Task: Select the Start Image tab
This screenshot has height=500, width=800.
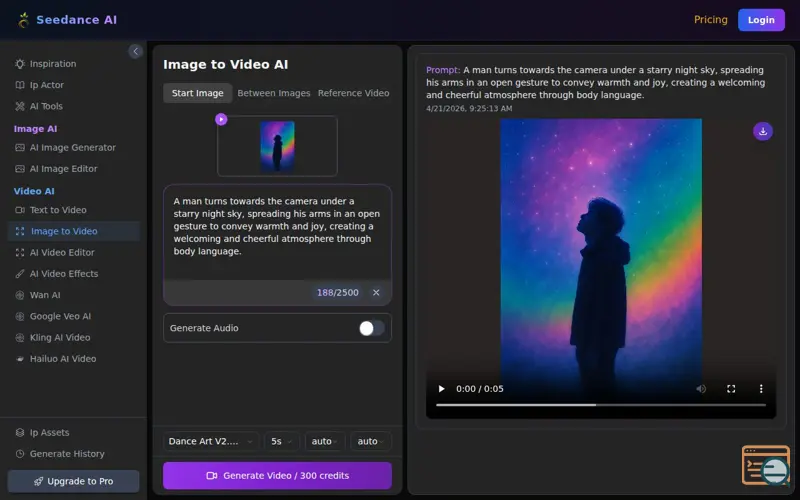Action: coord(197,93)
